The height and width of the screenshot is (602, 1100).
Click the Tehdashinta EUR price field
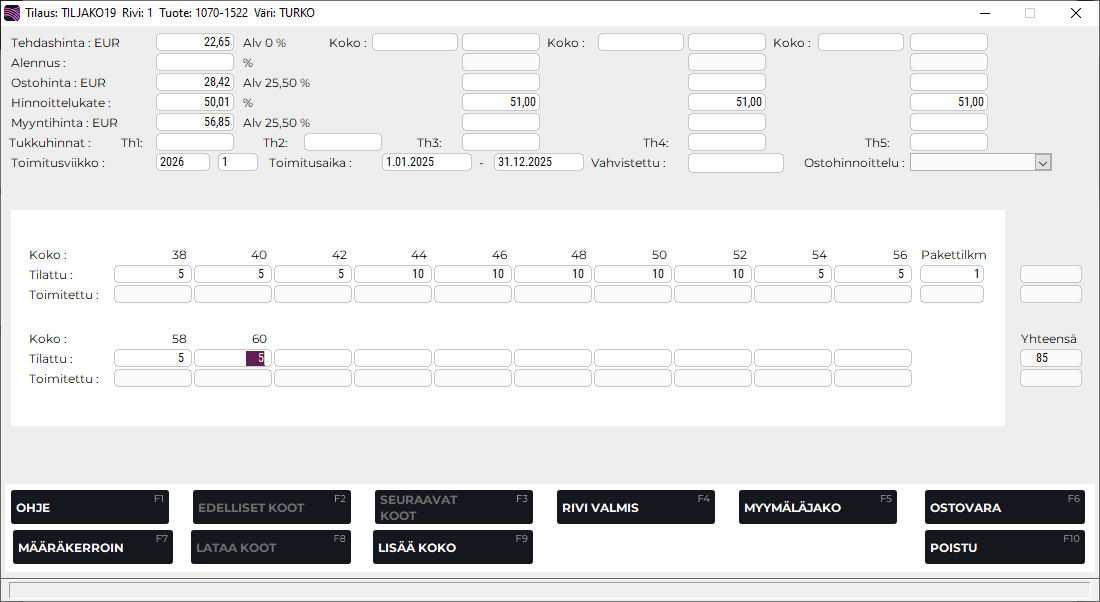coord(195,42)
